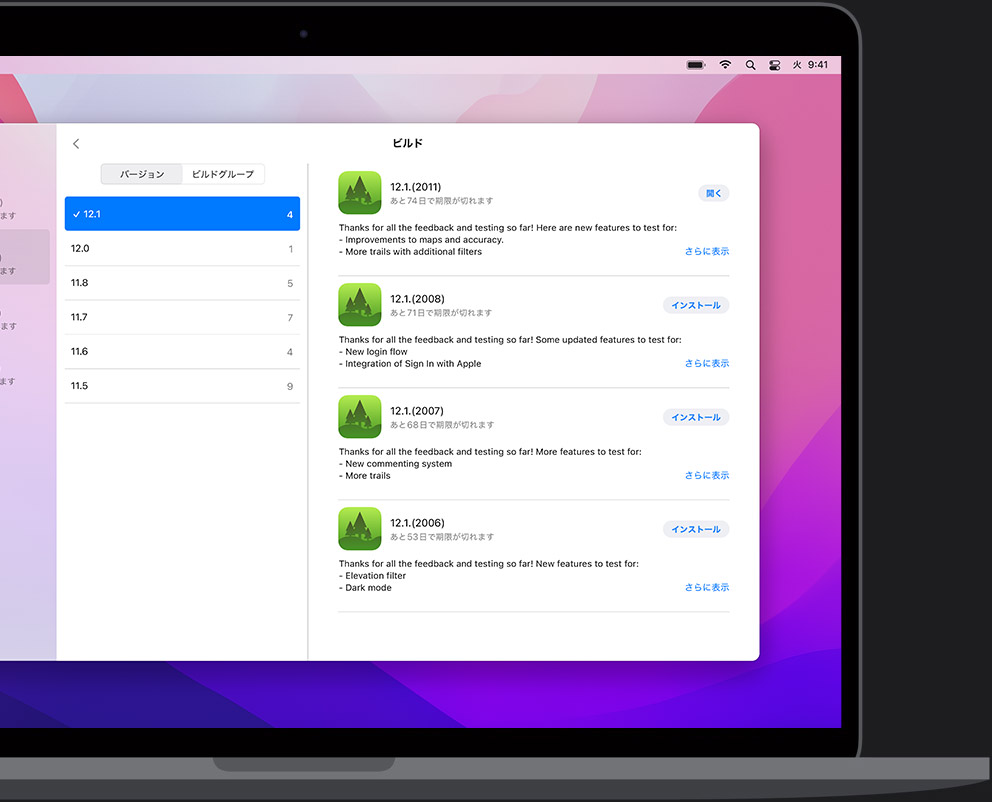992x802 pixels.
Task: Open build 12.1.(2011) with 開く button
Action: coord(713,193)
